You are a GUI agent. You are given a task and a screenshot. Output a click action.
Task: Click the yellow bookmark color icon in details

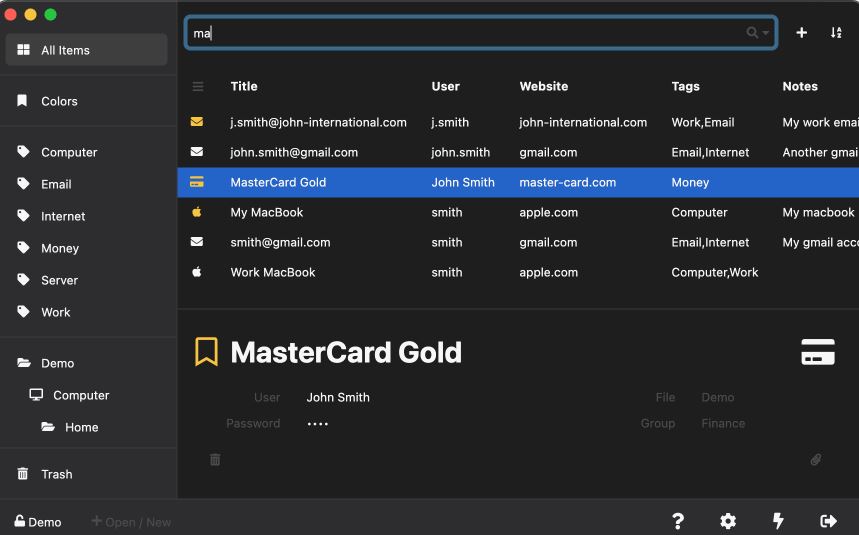point(207,352)
